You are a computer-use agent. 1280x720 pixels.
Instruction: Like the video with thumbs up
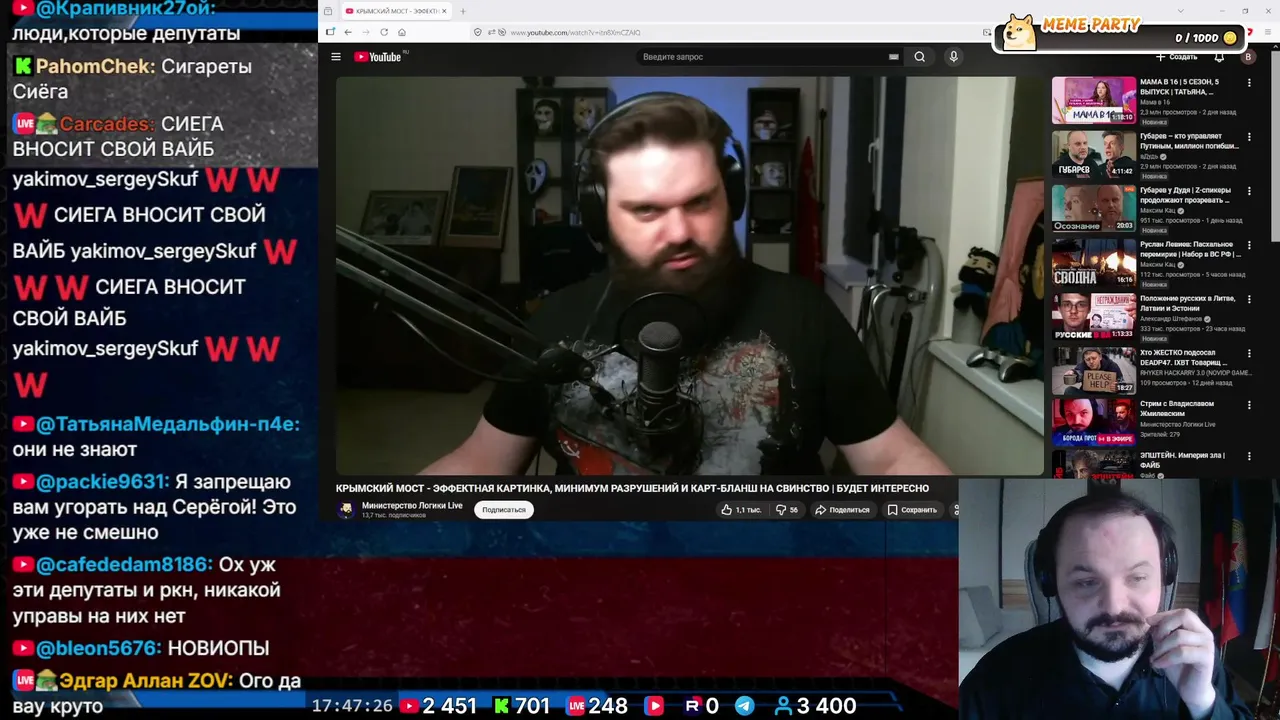(741, 510)
